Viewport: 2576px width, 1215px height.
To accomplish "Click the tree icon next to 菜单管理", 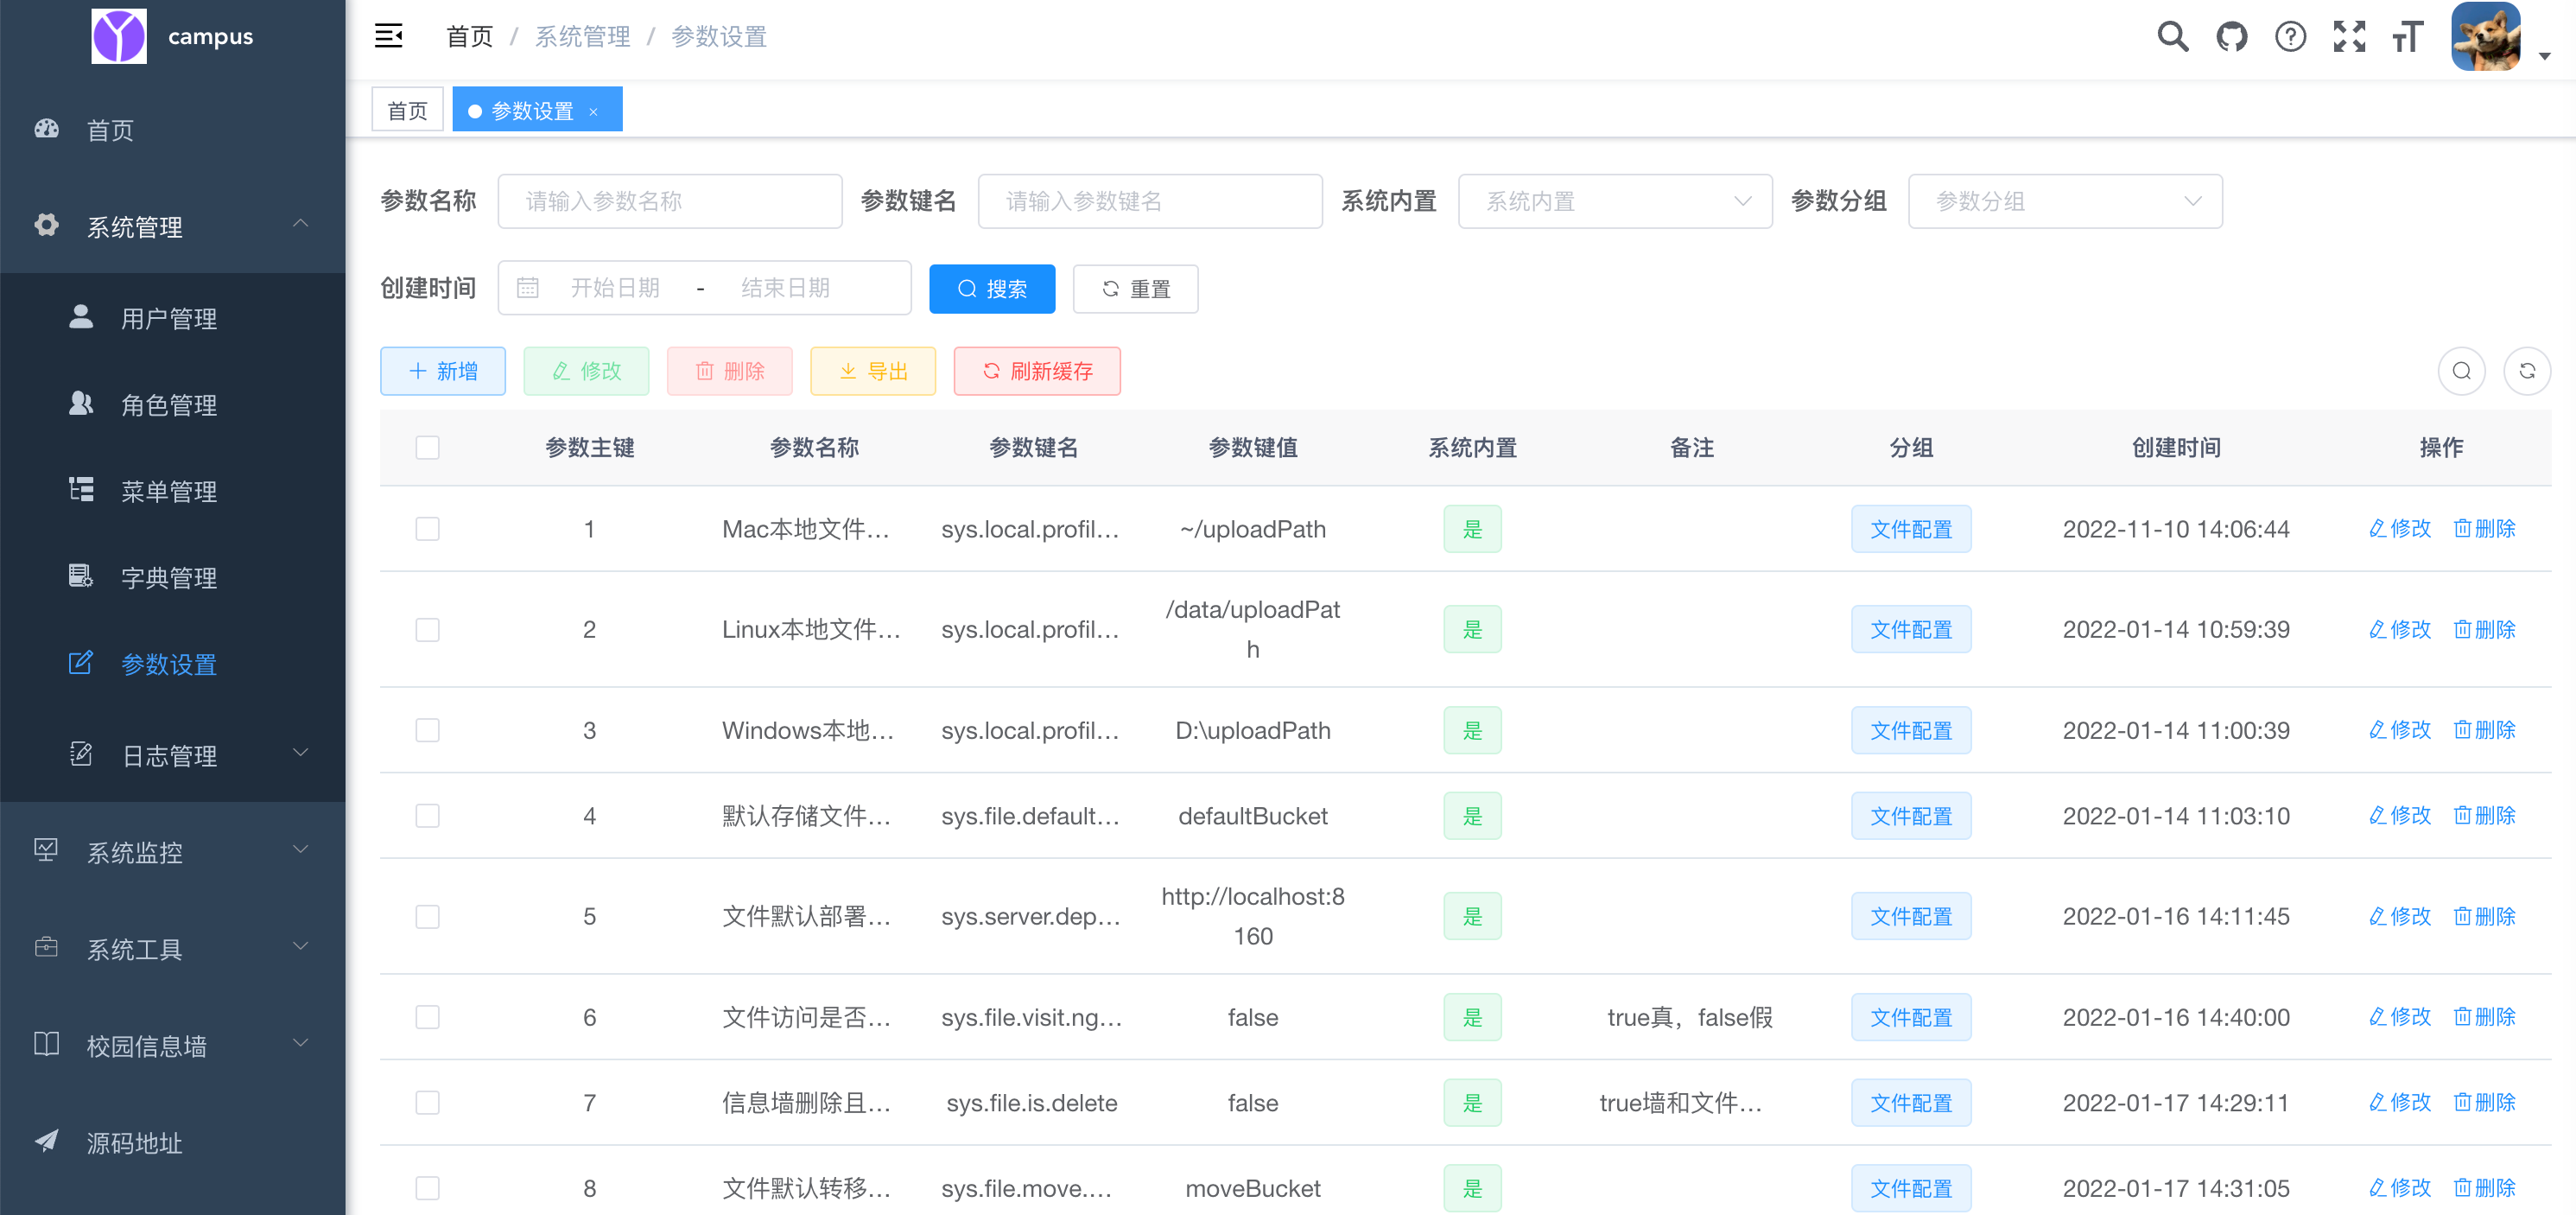I will (x=81, y=489).
